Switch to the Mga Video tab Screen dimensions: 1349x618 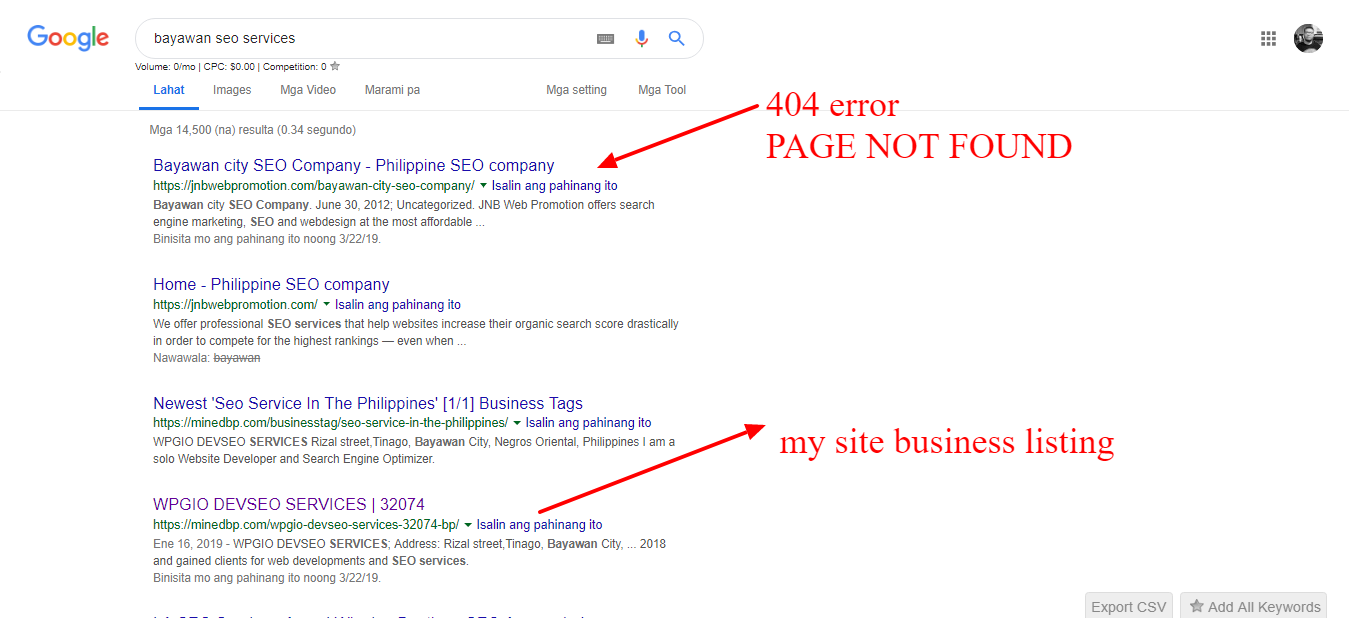pyautogui.click(x=308, y=90)
